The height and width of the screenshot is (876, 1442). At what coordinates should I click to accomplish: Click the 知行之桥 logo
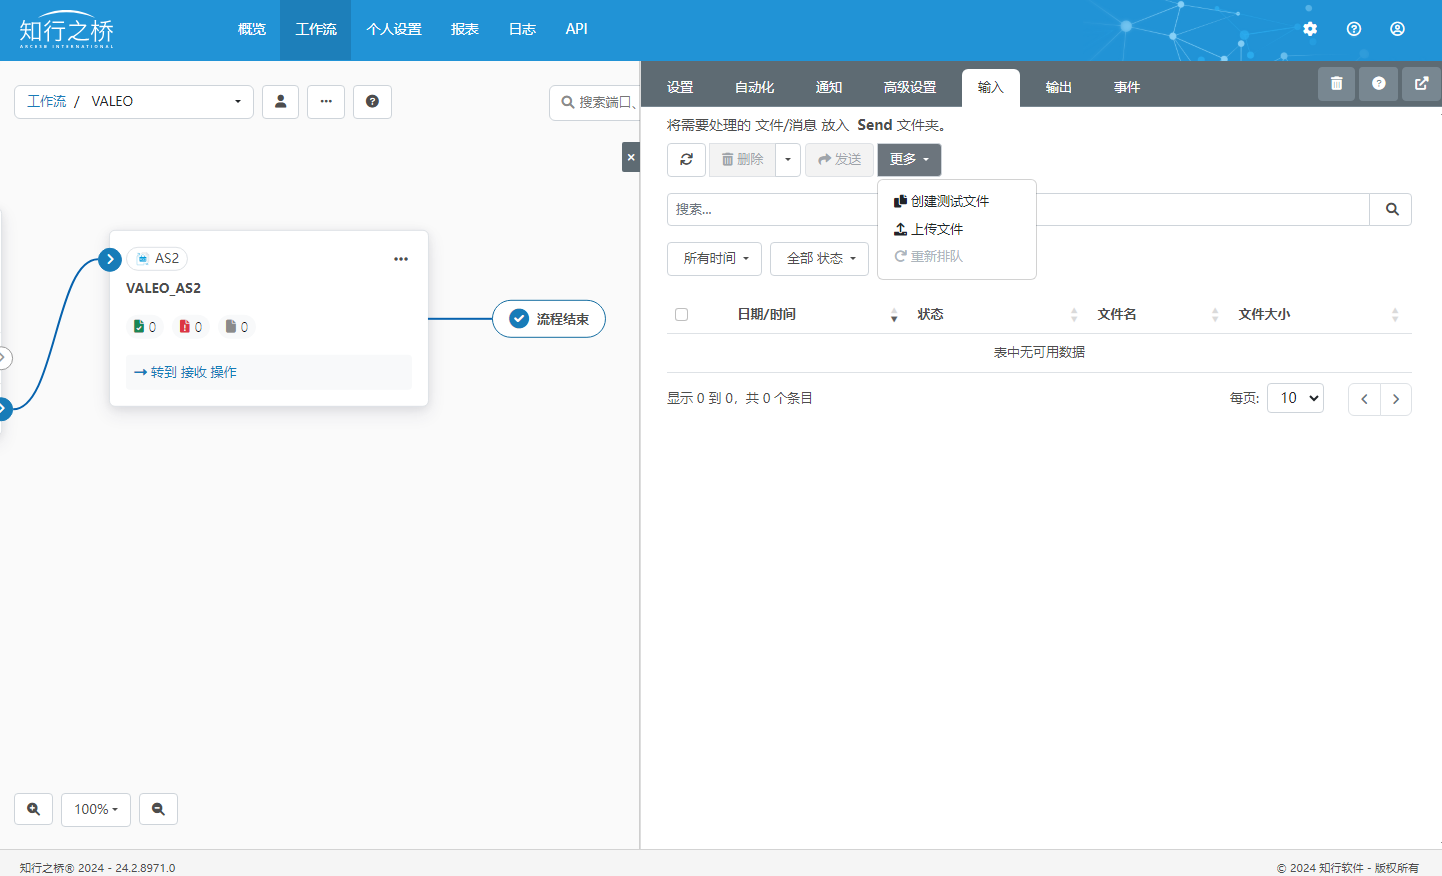pyautogui.click(x=67, y=29)
